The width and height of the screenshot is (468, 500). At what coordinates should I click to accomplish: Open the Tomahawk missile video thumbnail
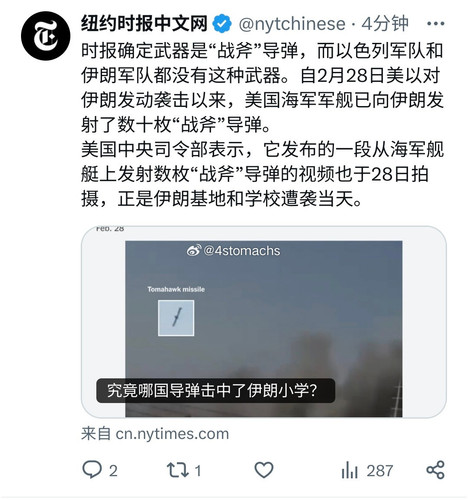(x=264, y=322)
